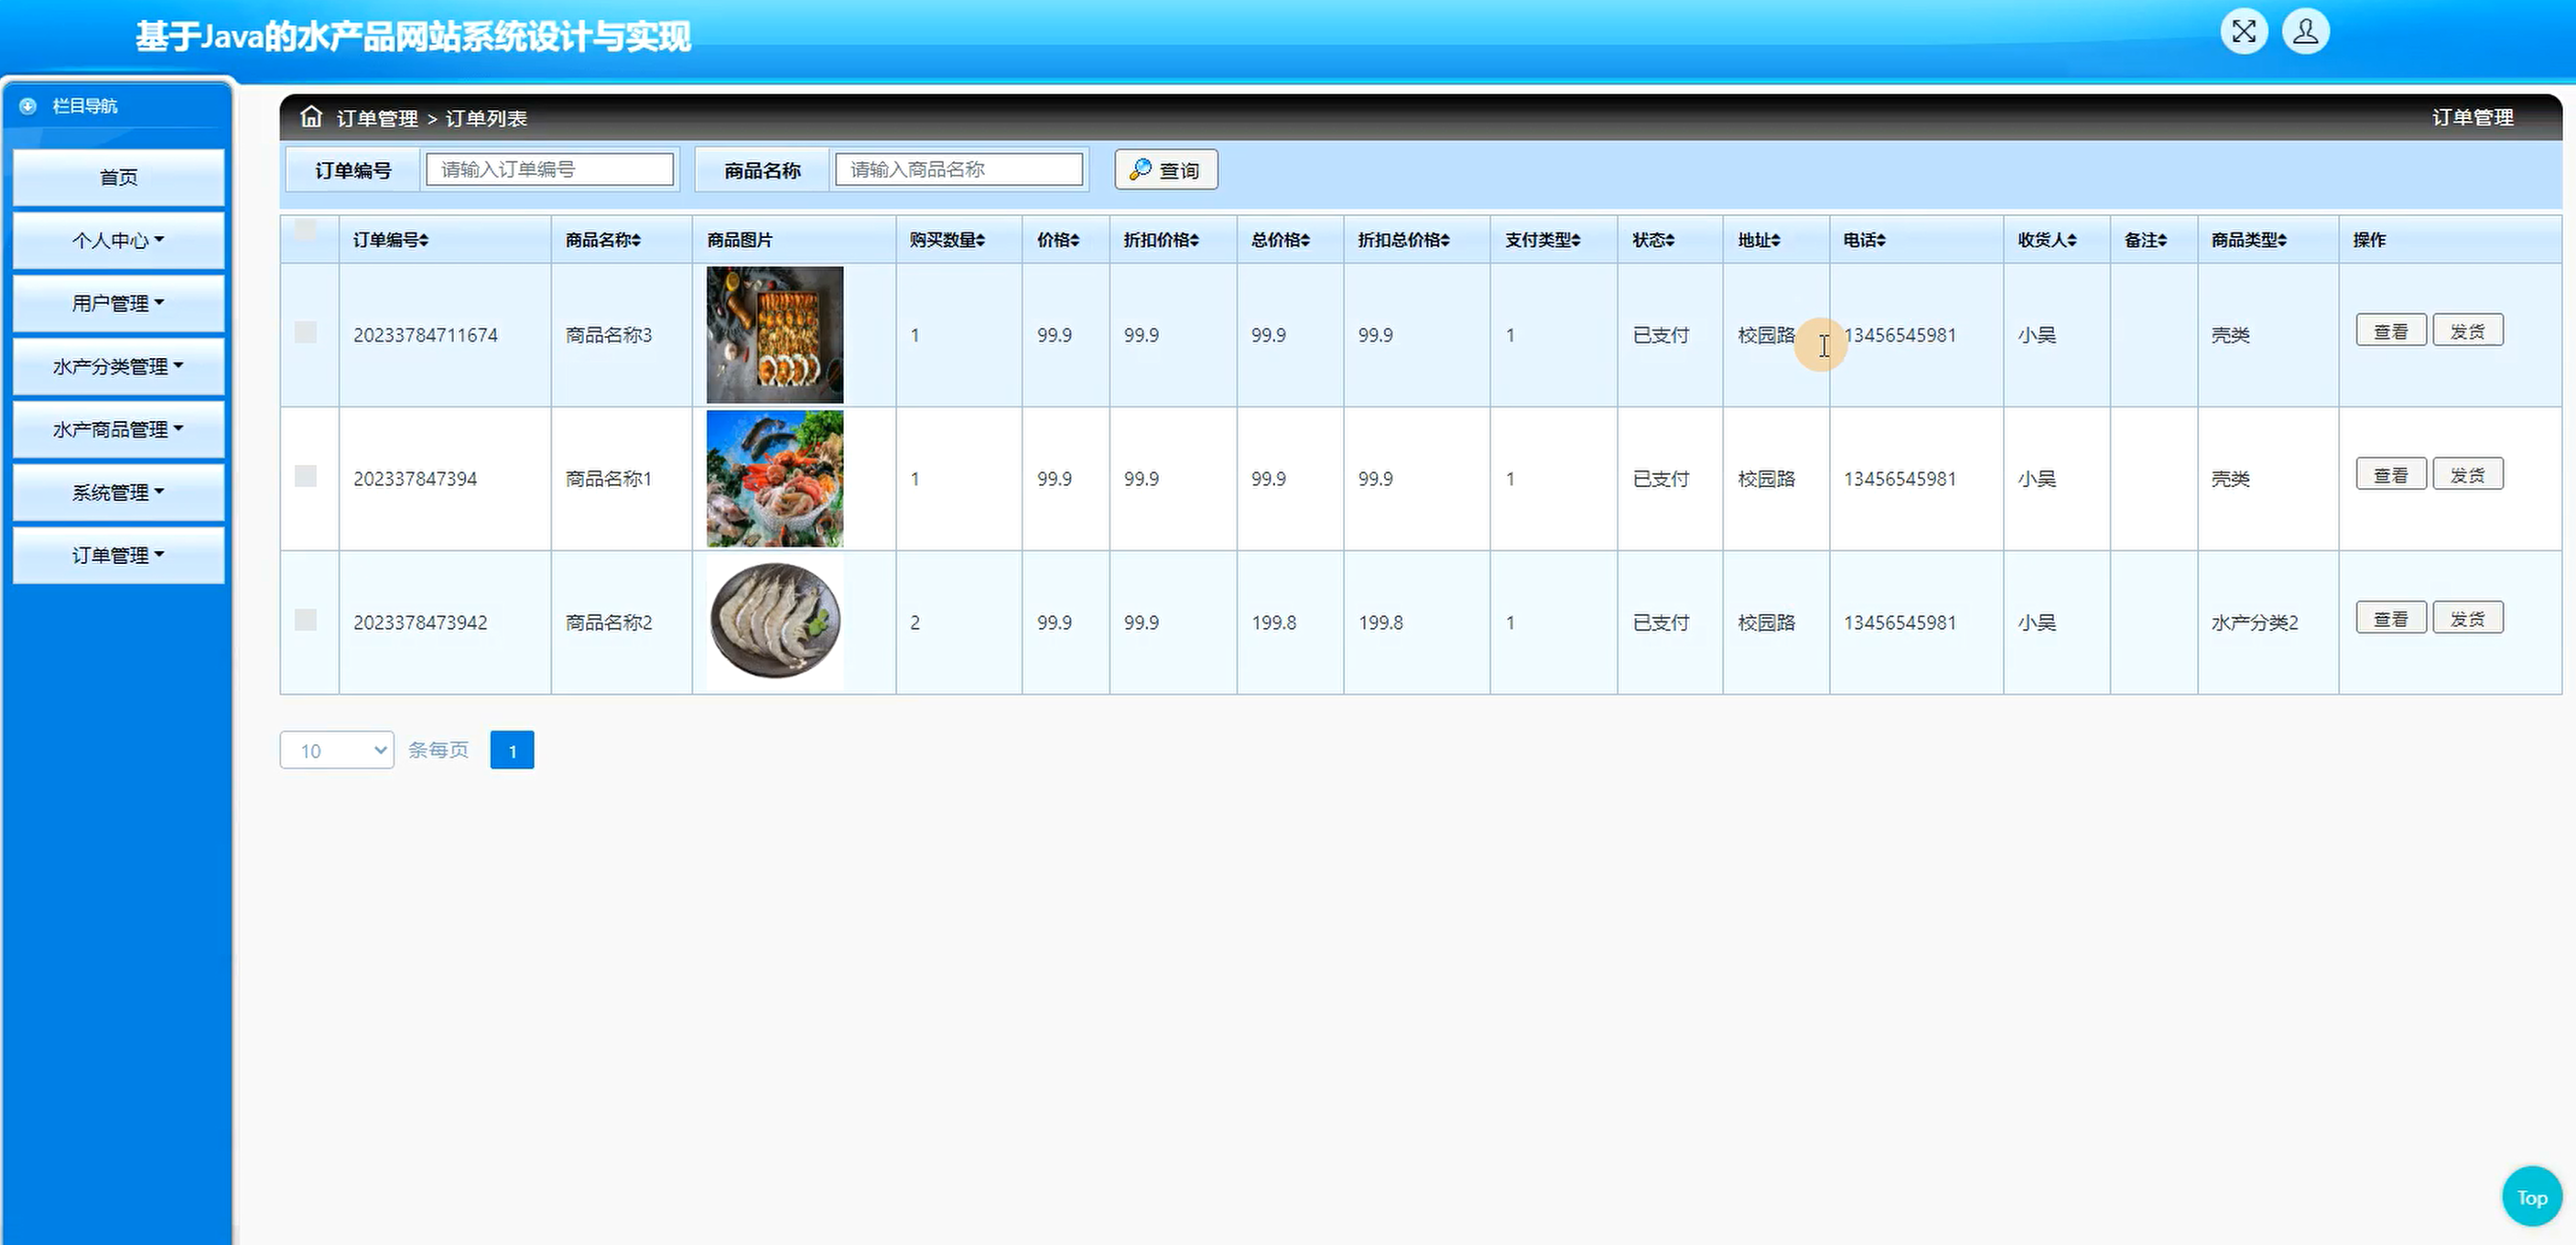Viewport: 2576px width, 1245px height.
Task: Open the grilled seafood image for 商品名称3
Action: (x=775, y=335)
